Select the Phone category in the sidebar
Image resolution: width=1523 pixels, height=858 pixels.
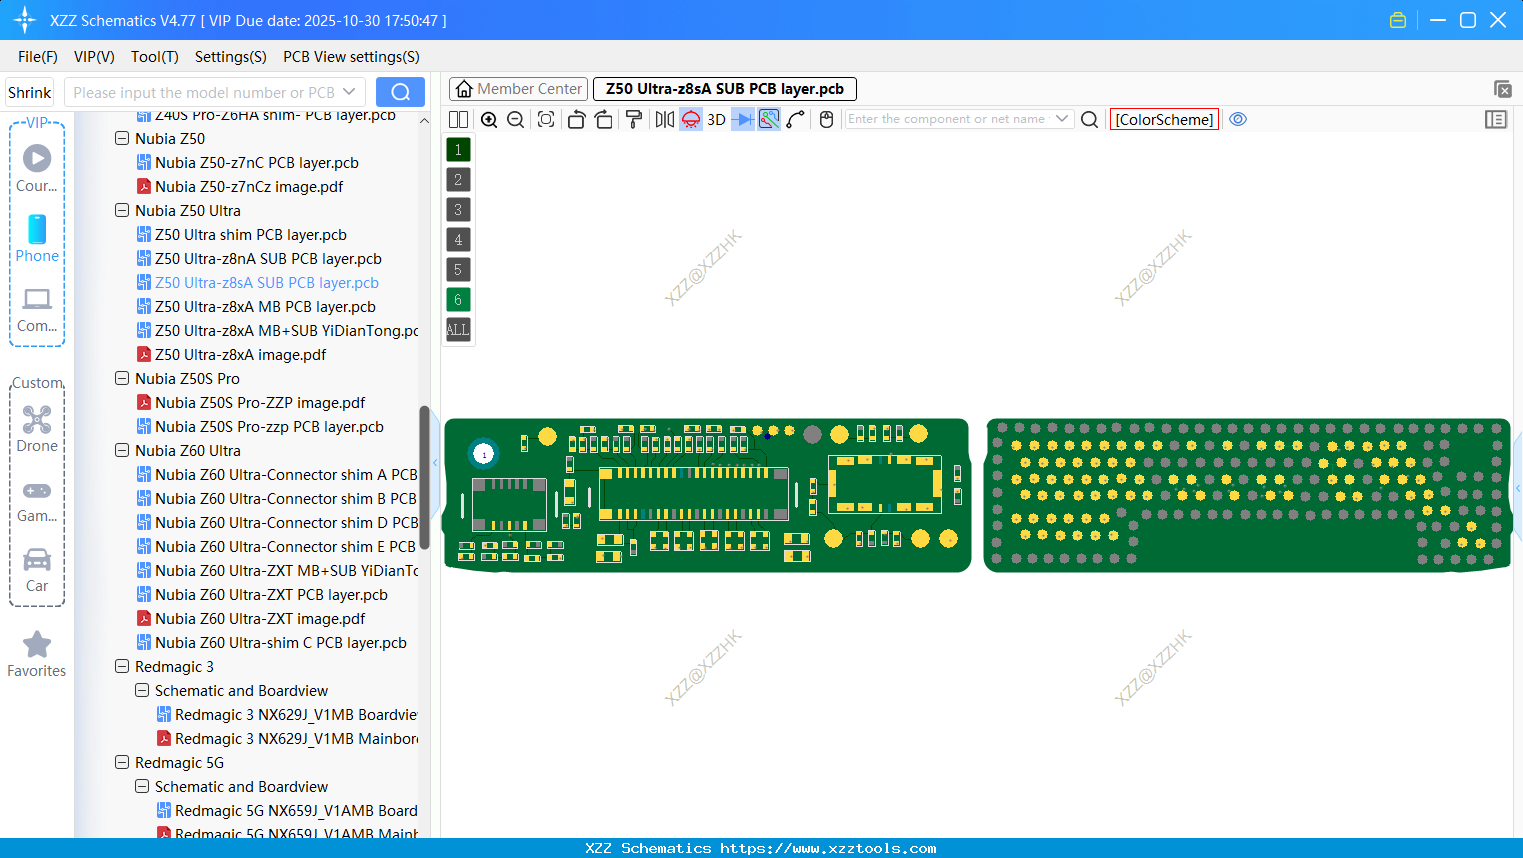tap(37, 240)
